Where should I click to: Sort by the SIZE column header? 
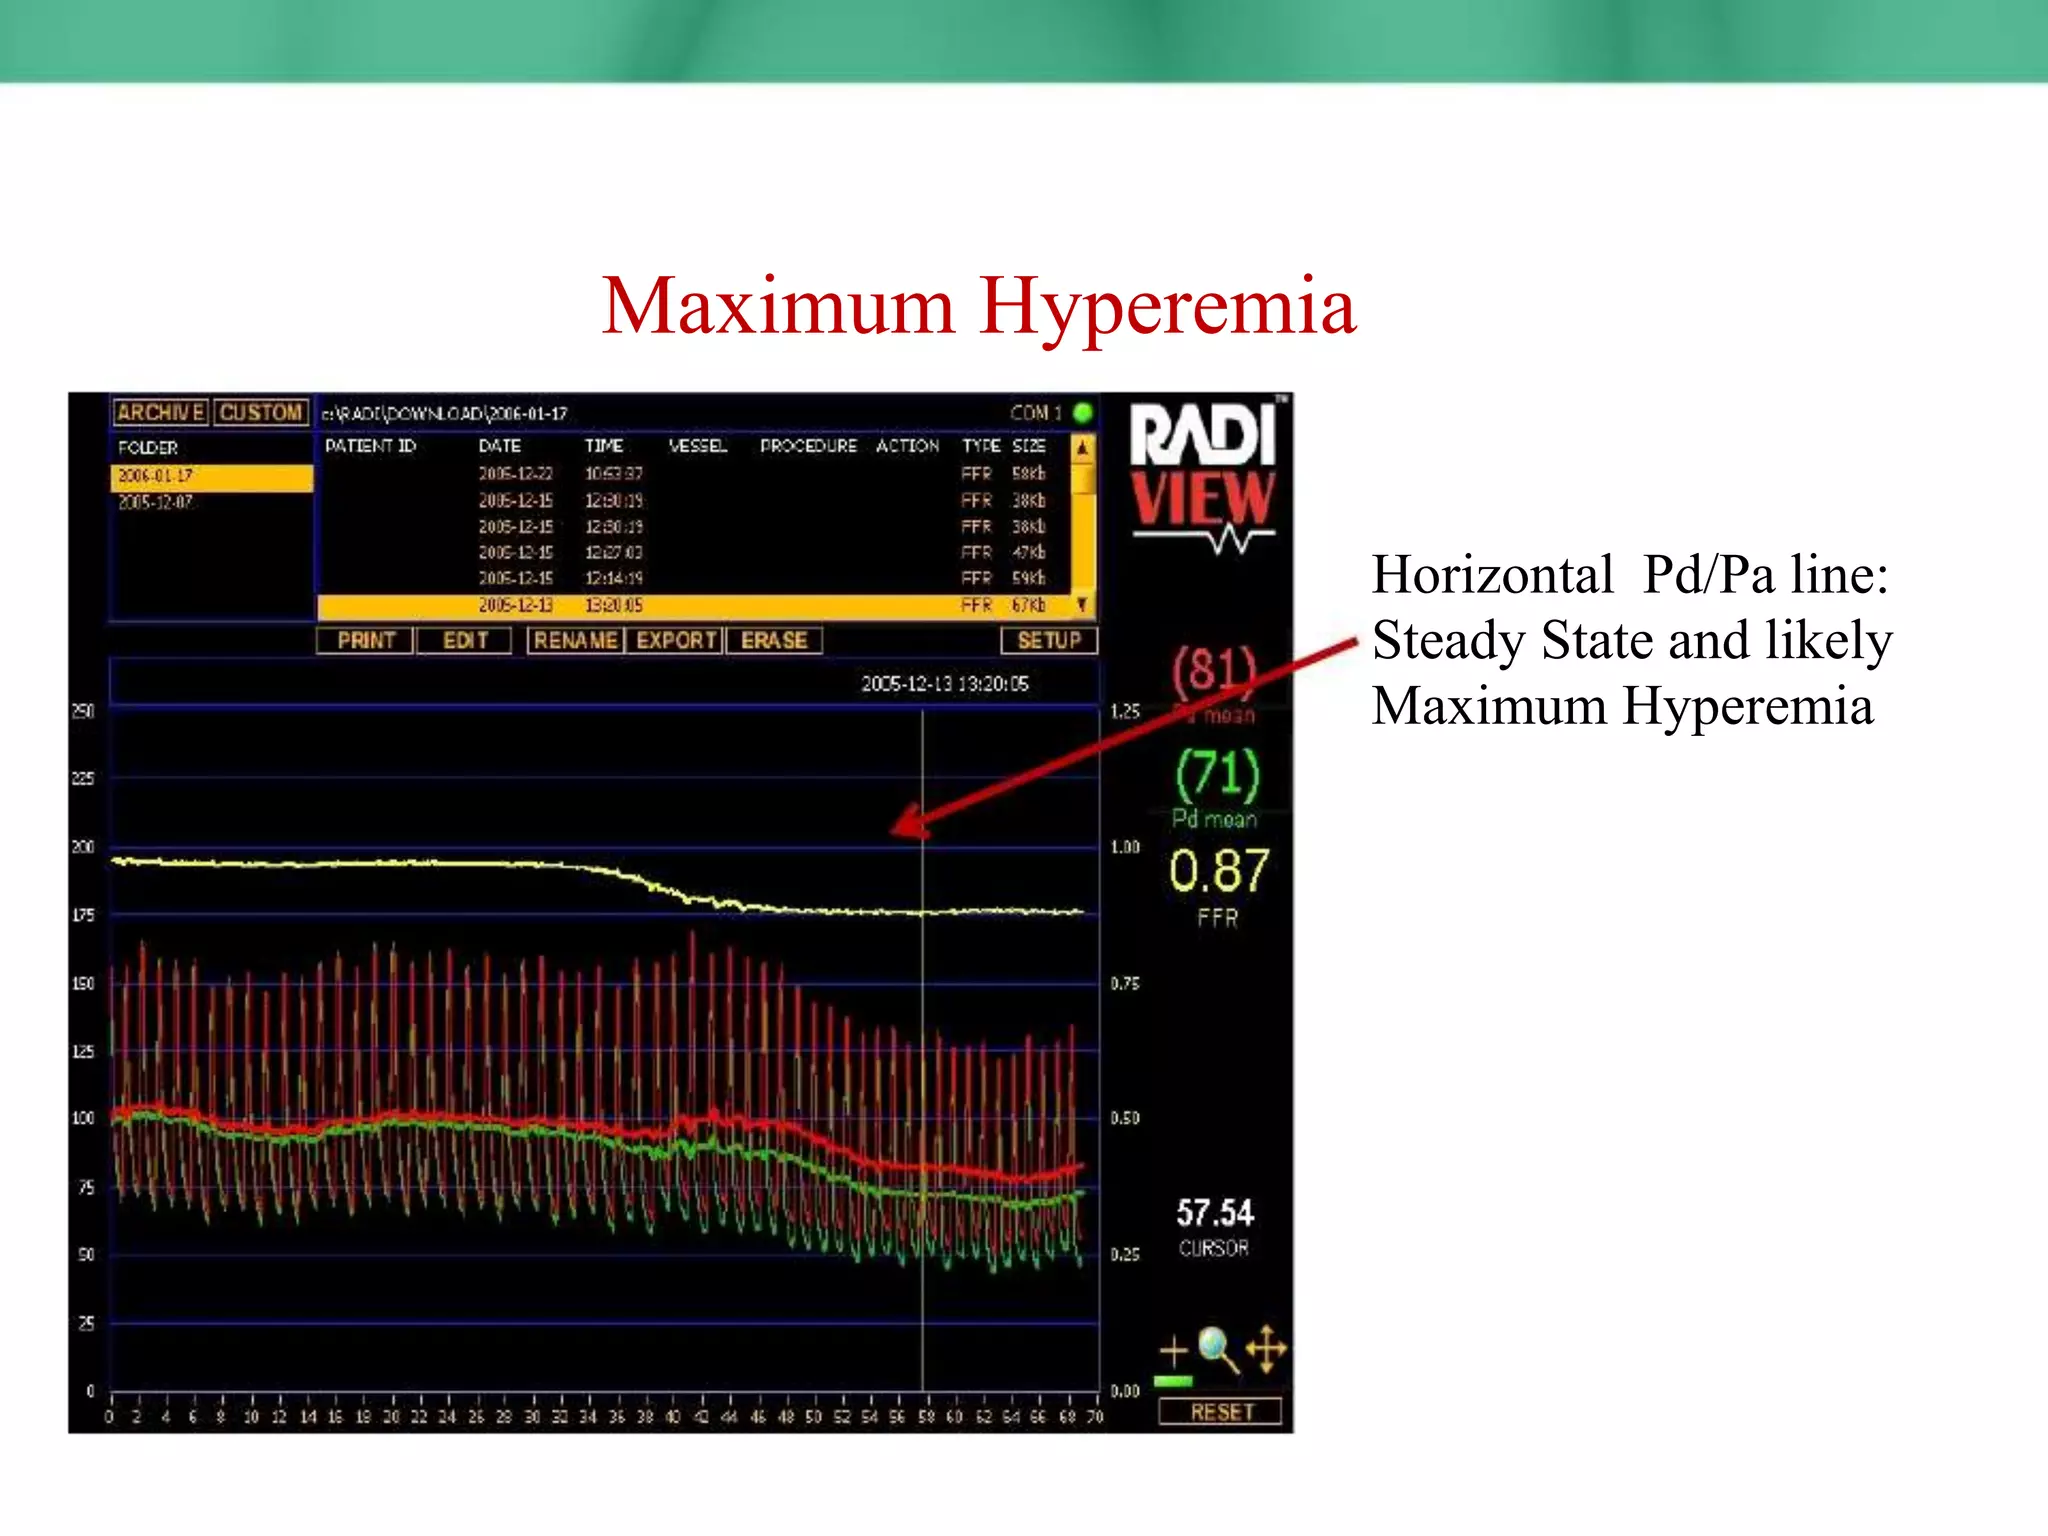click(1029, 446)
